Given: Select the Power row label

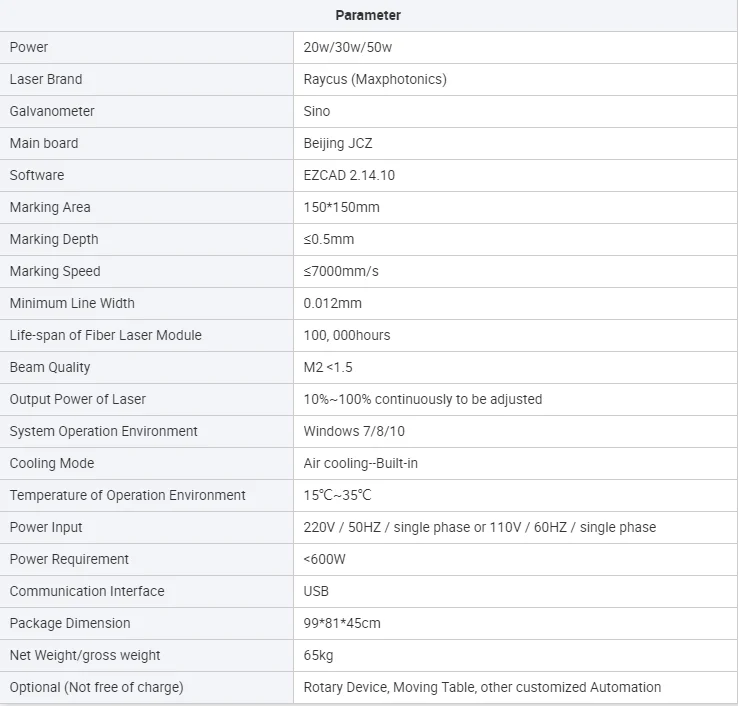Looking at the screenshot, I should 29,47.
